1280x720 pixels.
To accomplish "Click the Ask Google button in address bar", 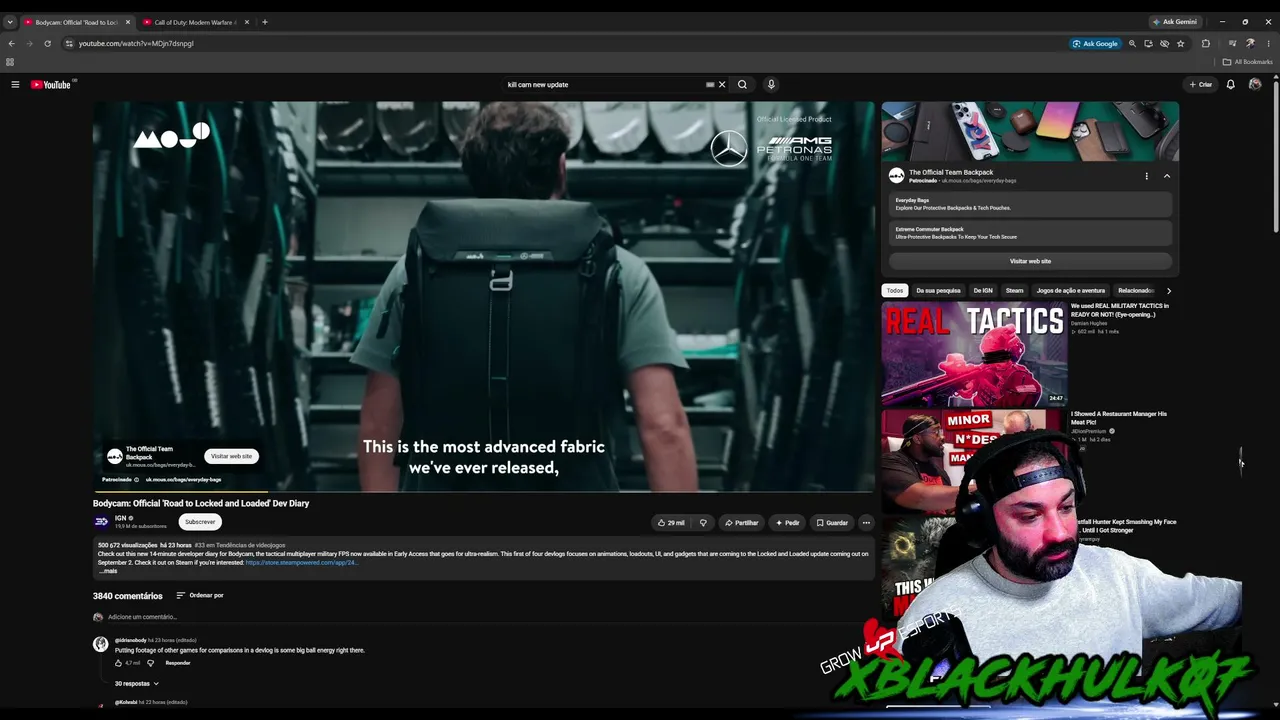I will click(x=1095, y=43).
